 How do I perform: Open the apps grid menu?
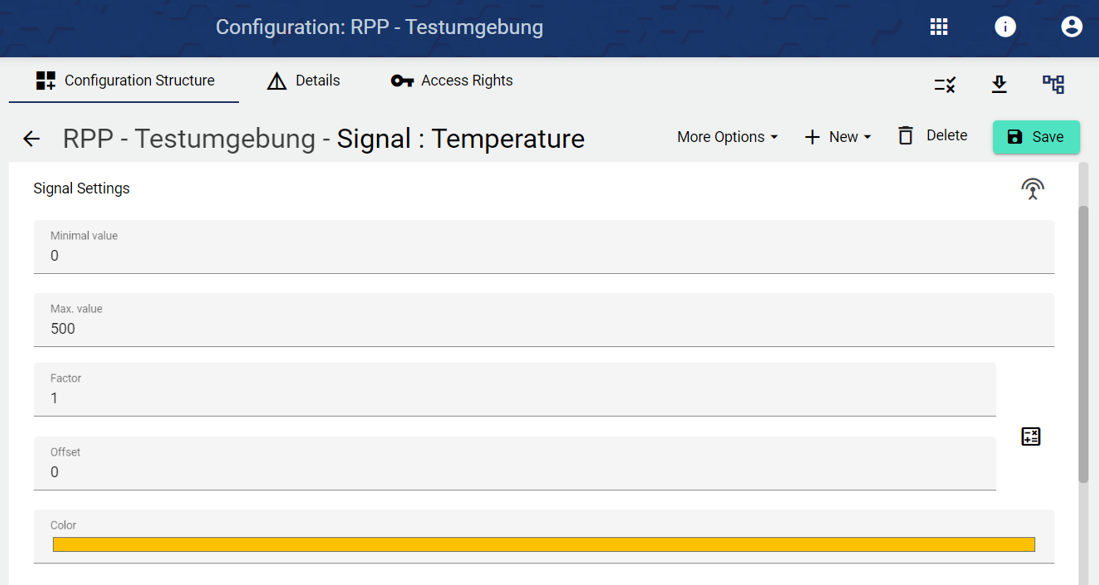[x=938, y=27]
